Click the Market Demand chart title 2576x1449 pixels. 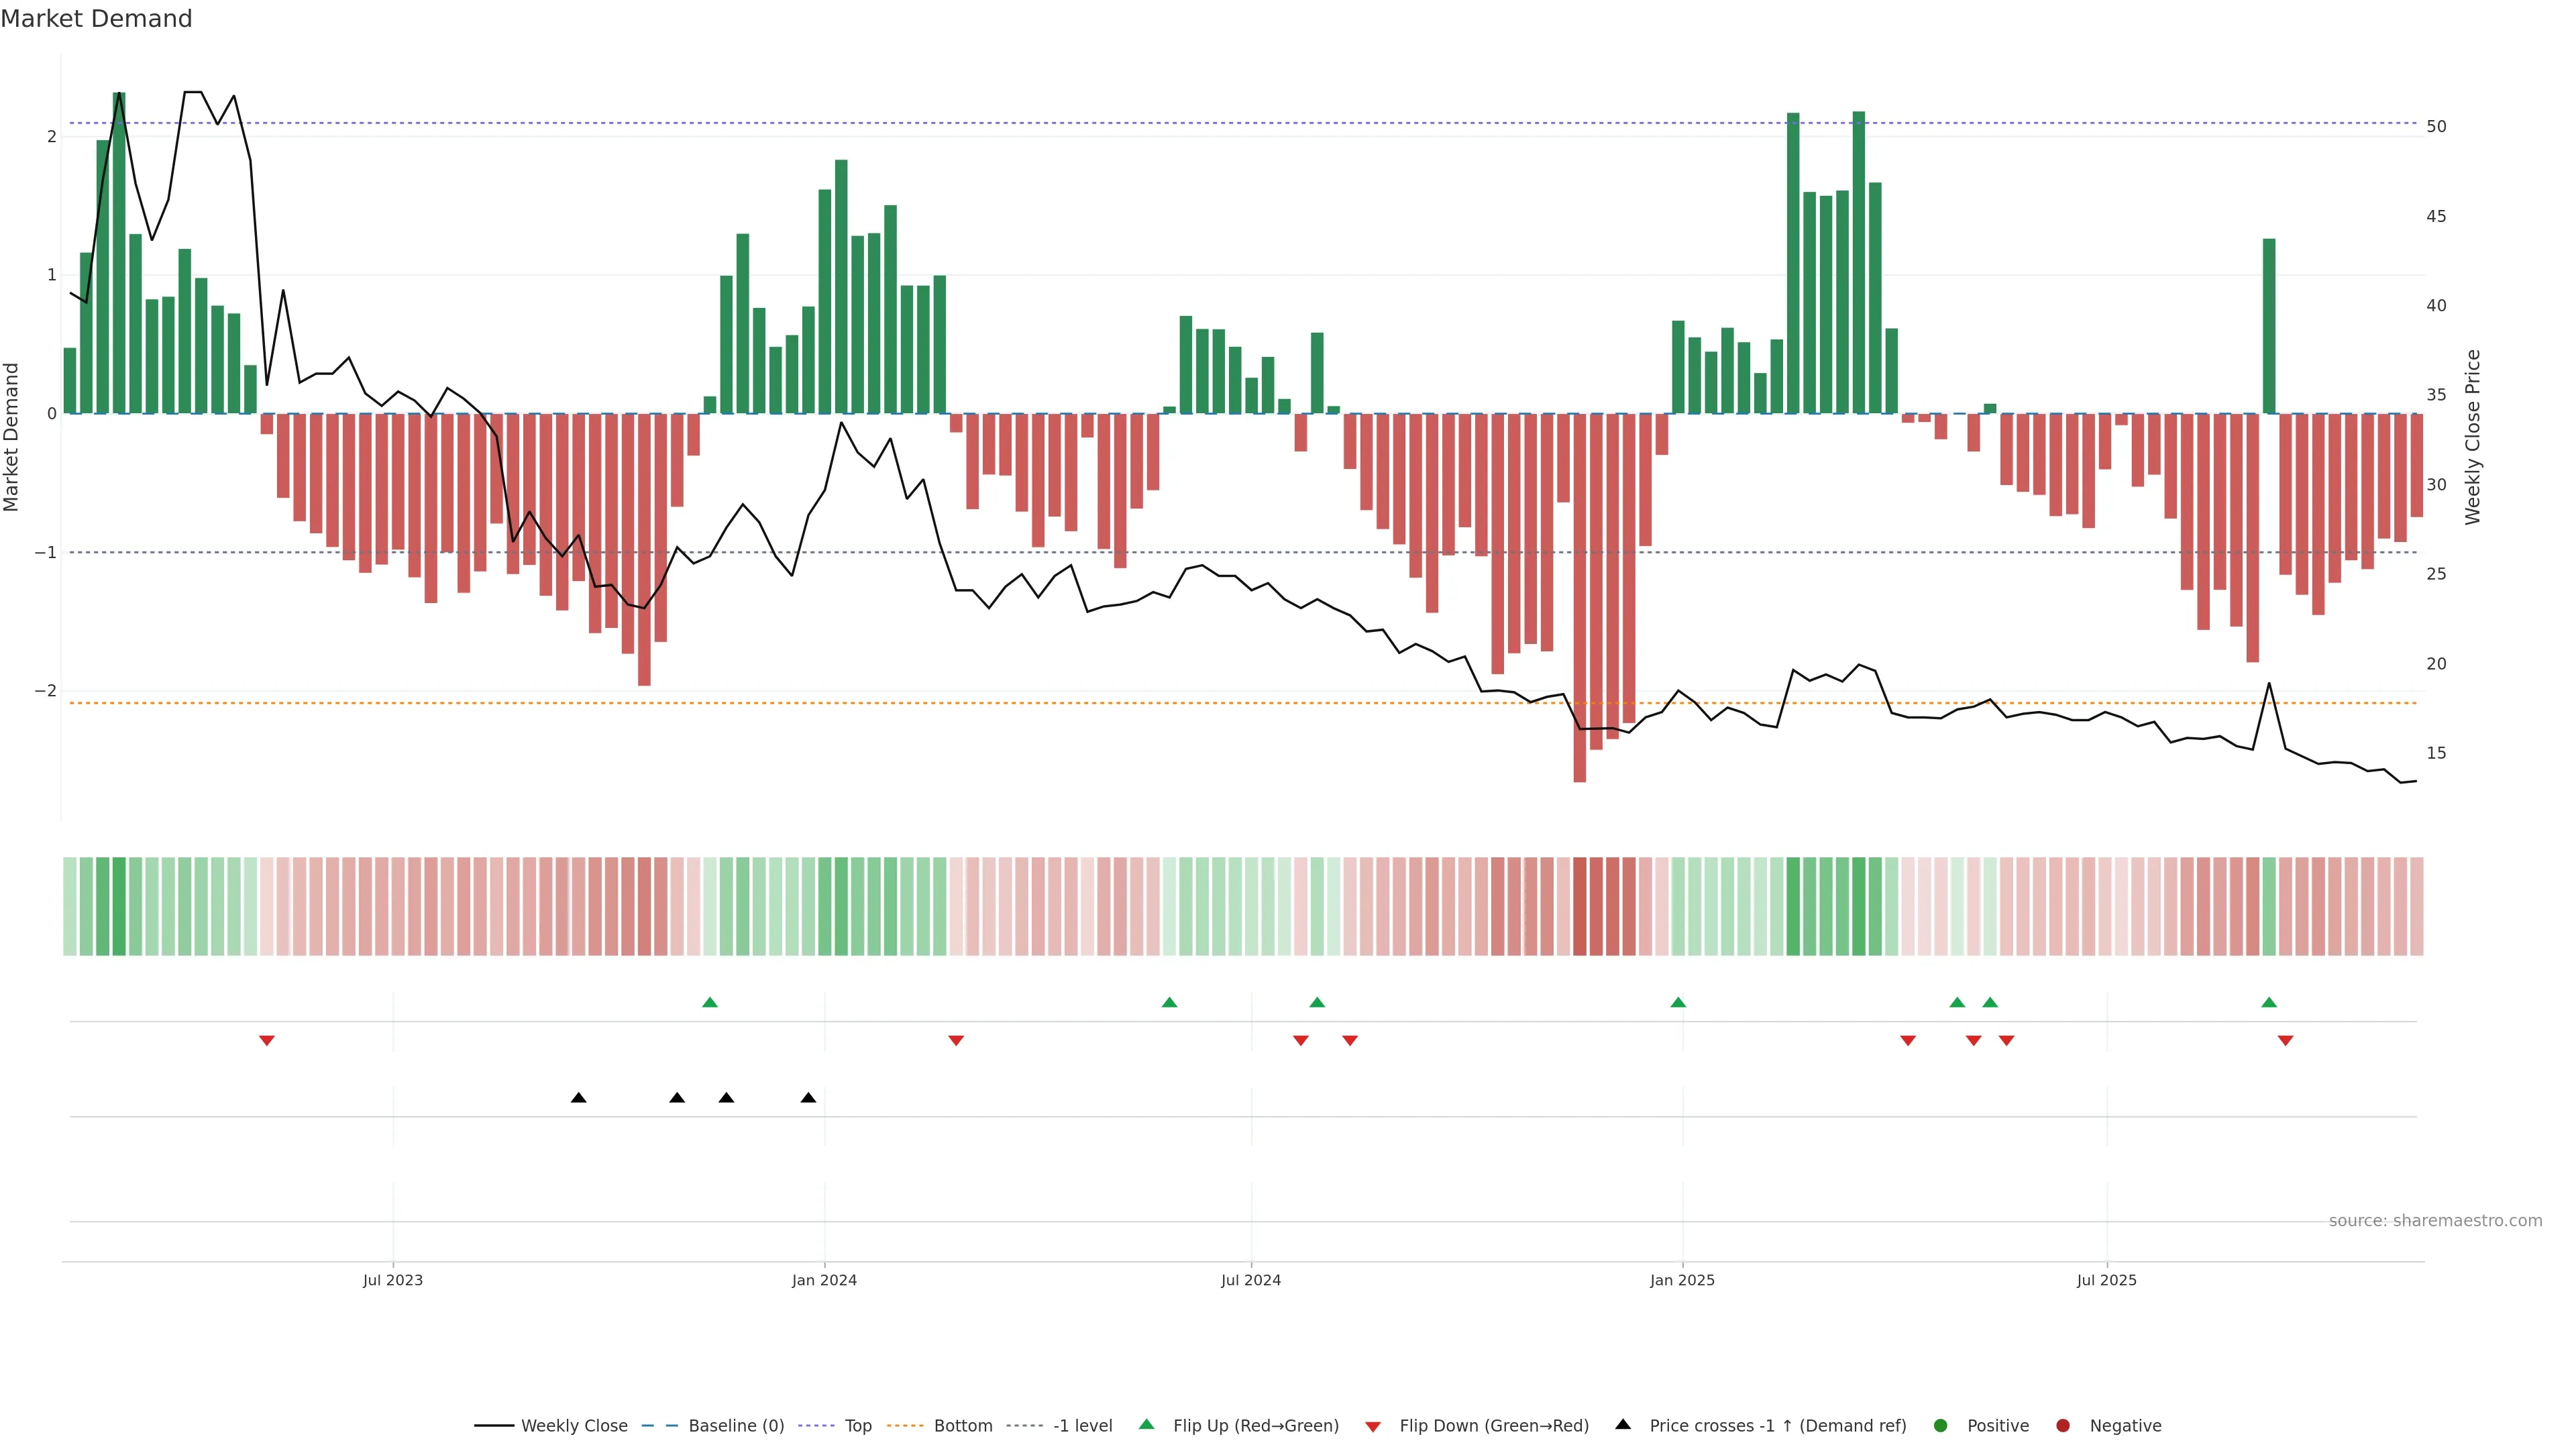coord(96,19)
